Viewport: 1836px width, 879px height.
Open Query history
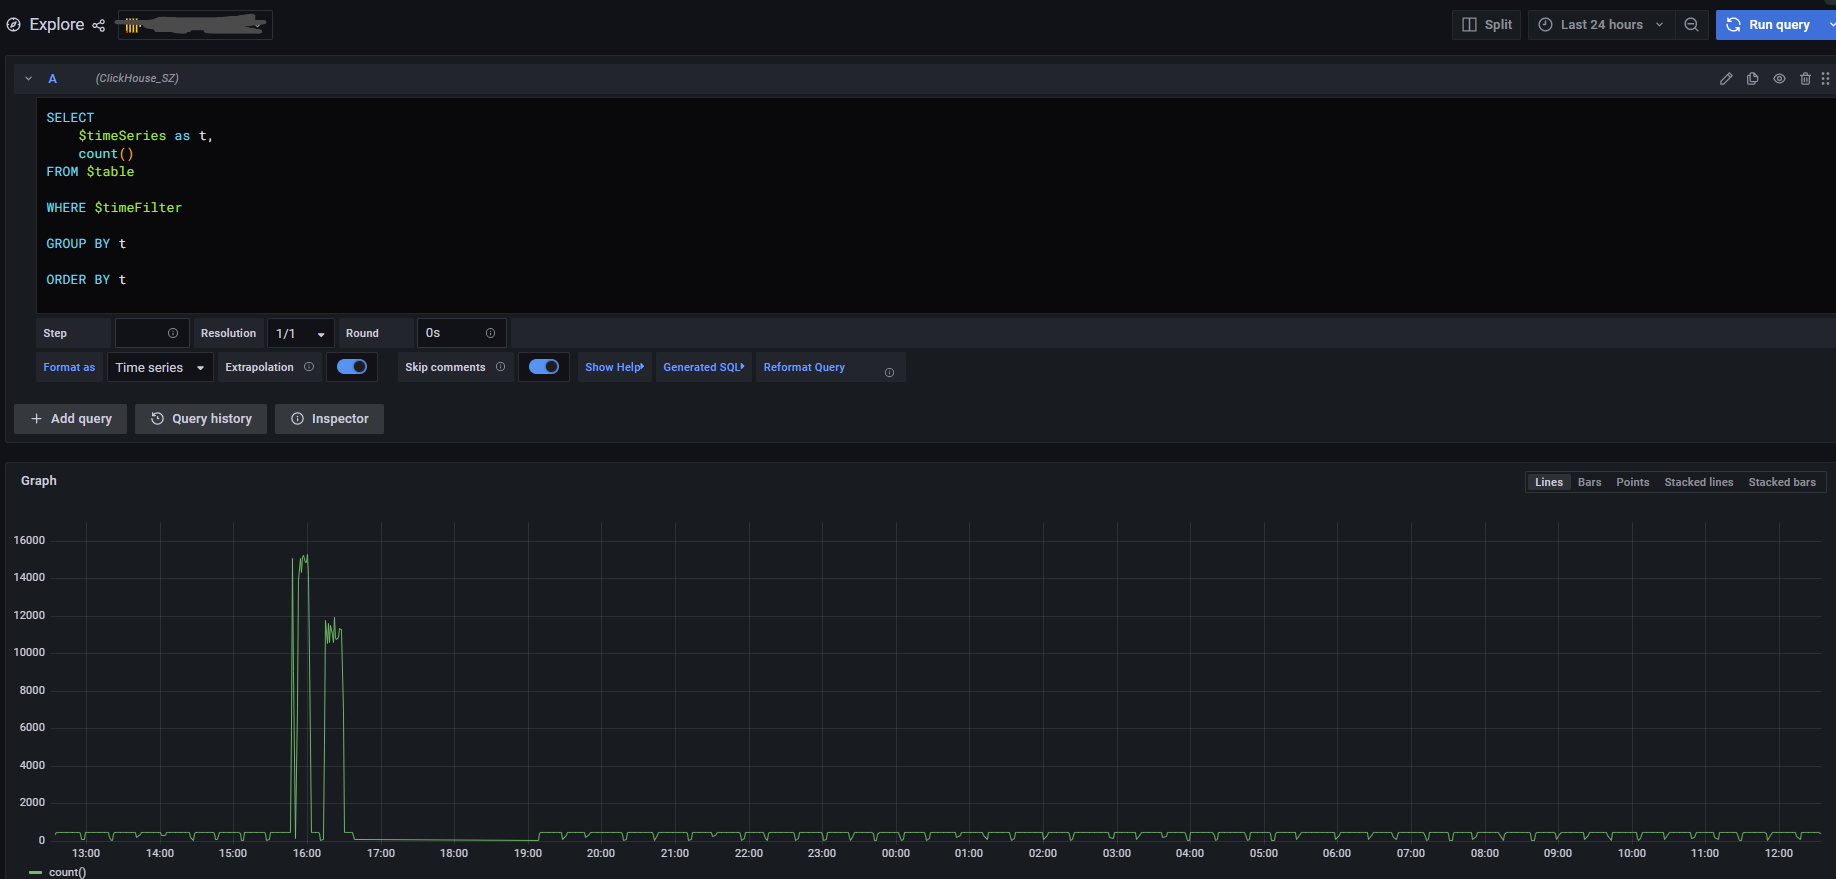(201, 419)
